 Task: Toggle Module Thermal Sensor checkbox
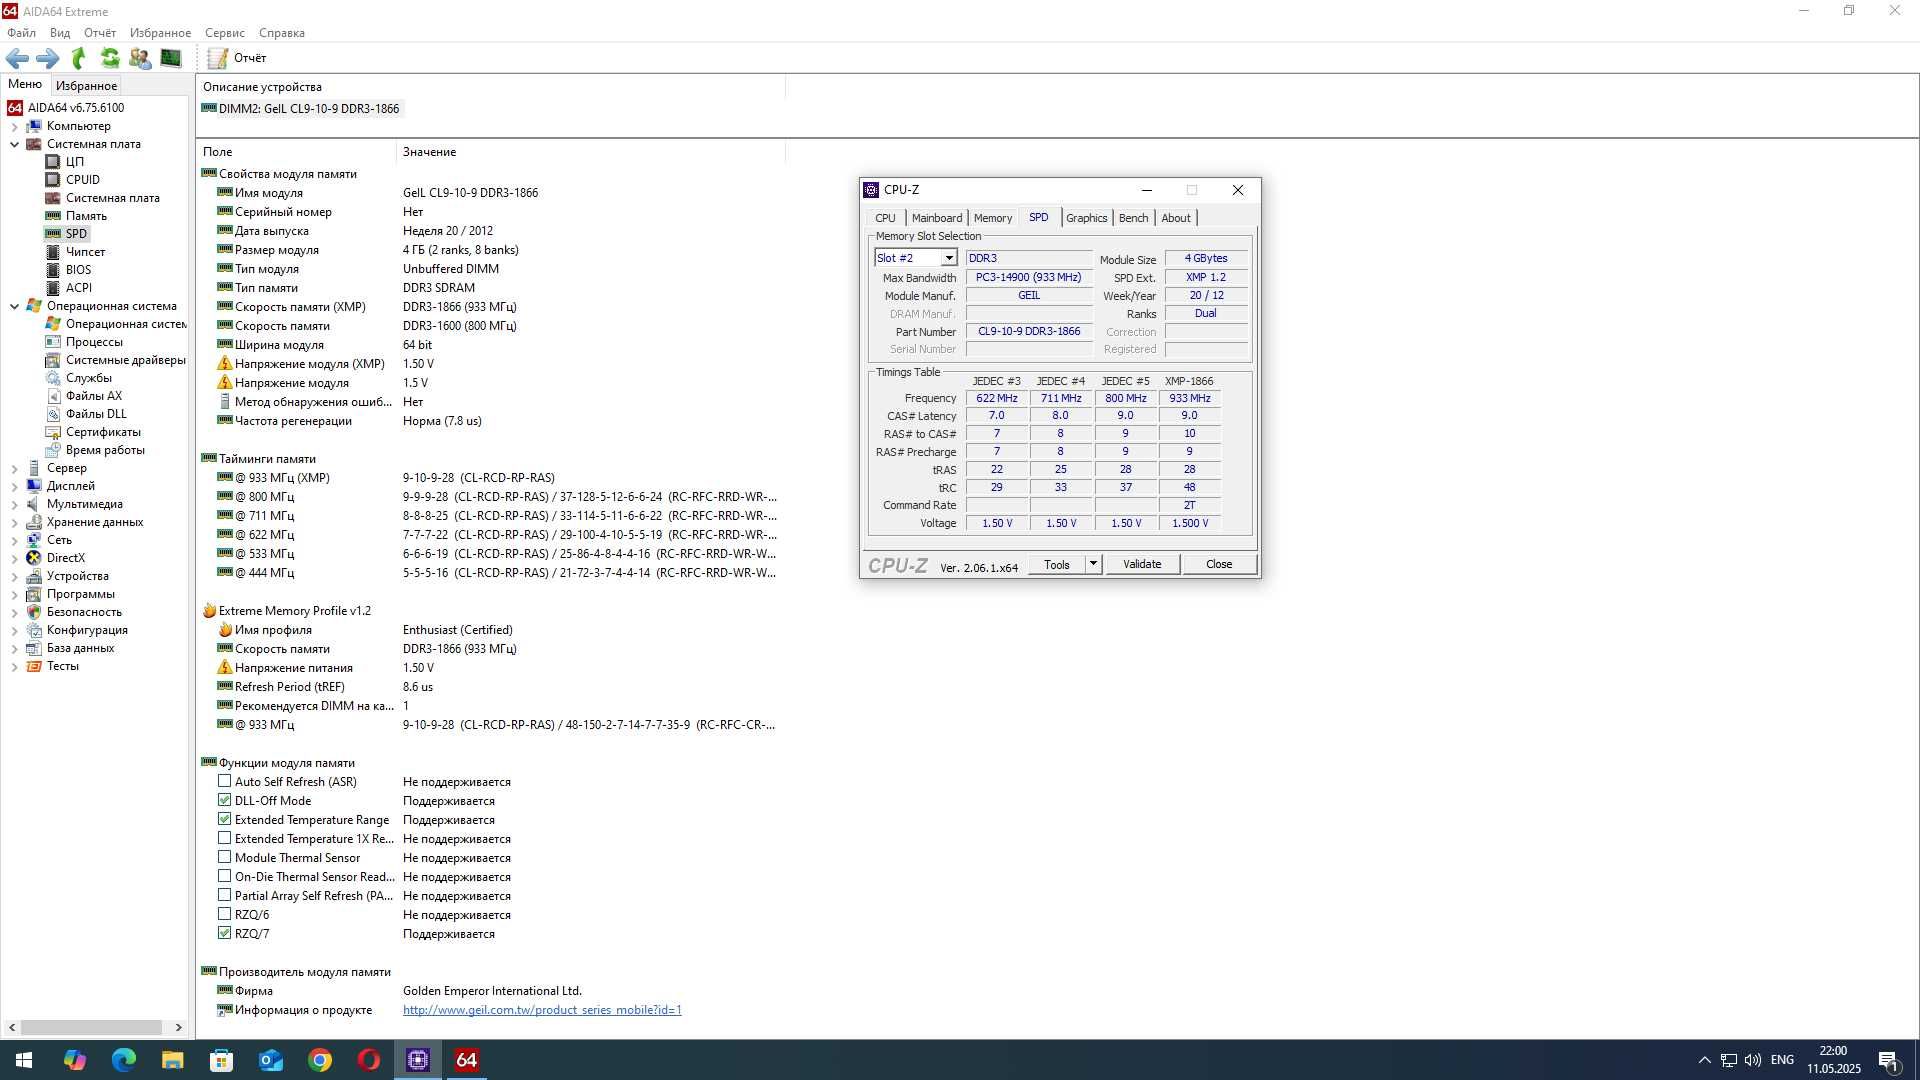(x=224, y=857)
